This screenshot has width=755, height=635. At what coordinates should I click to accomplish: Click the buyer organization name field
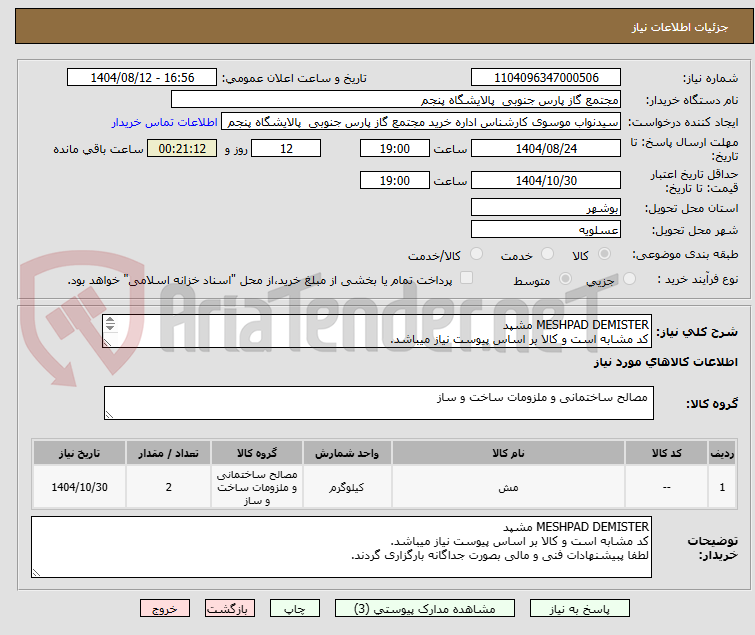click(x=396, y=100)
